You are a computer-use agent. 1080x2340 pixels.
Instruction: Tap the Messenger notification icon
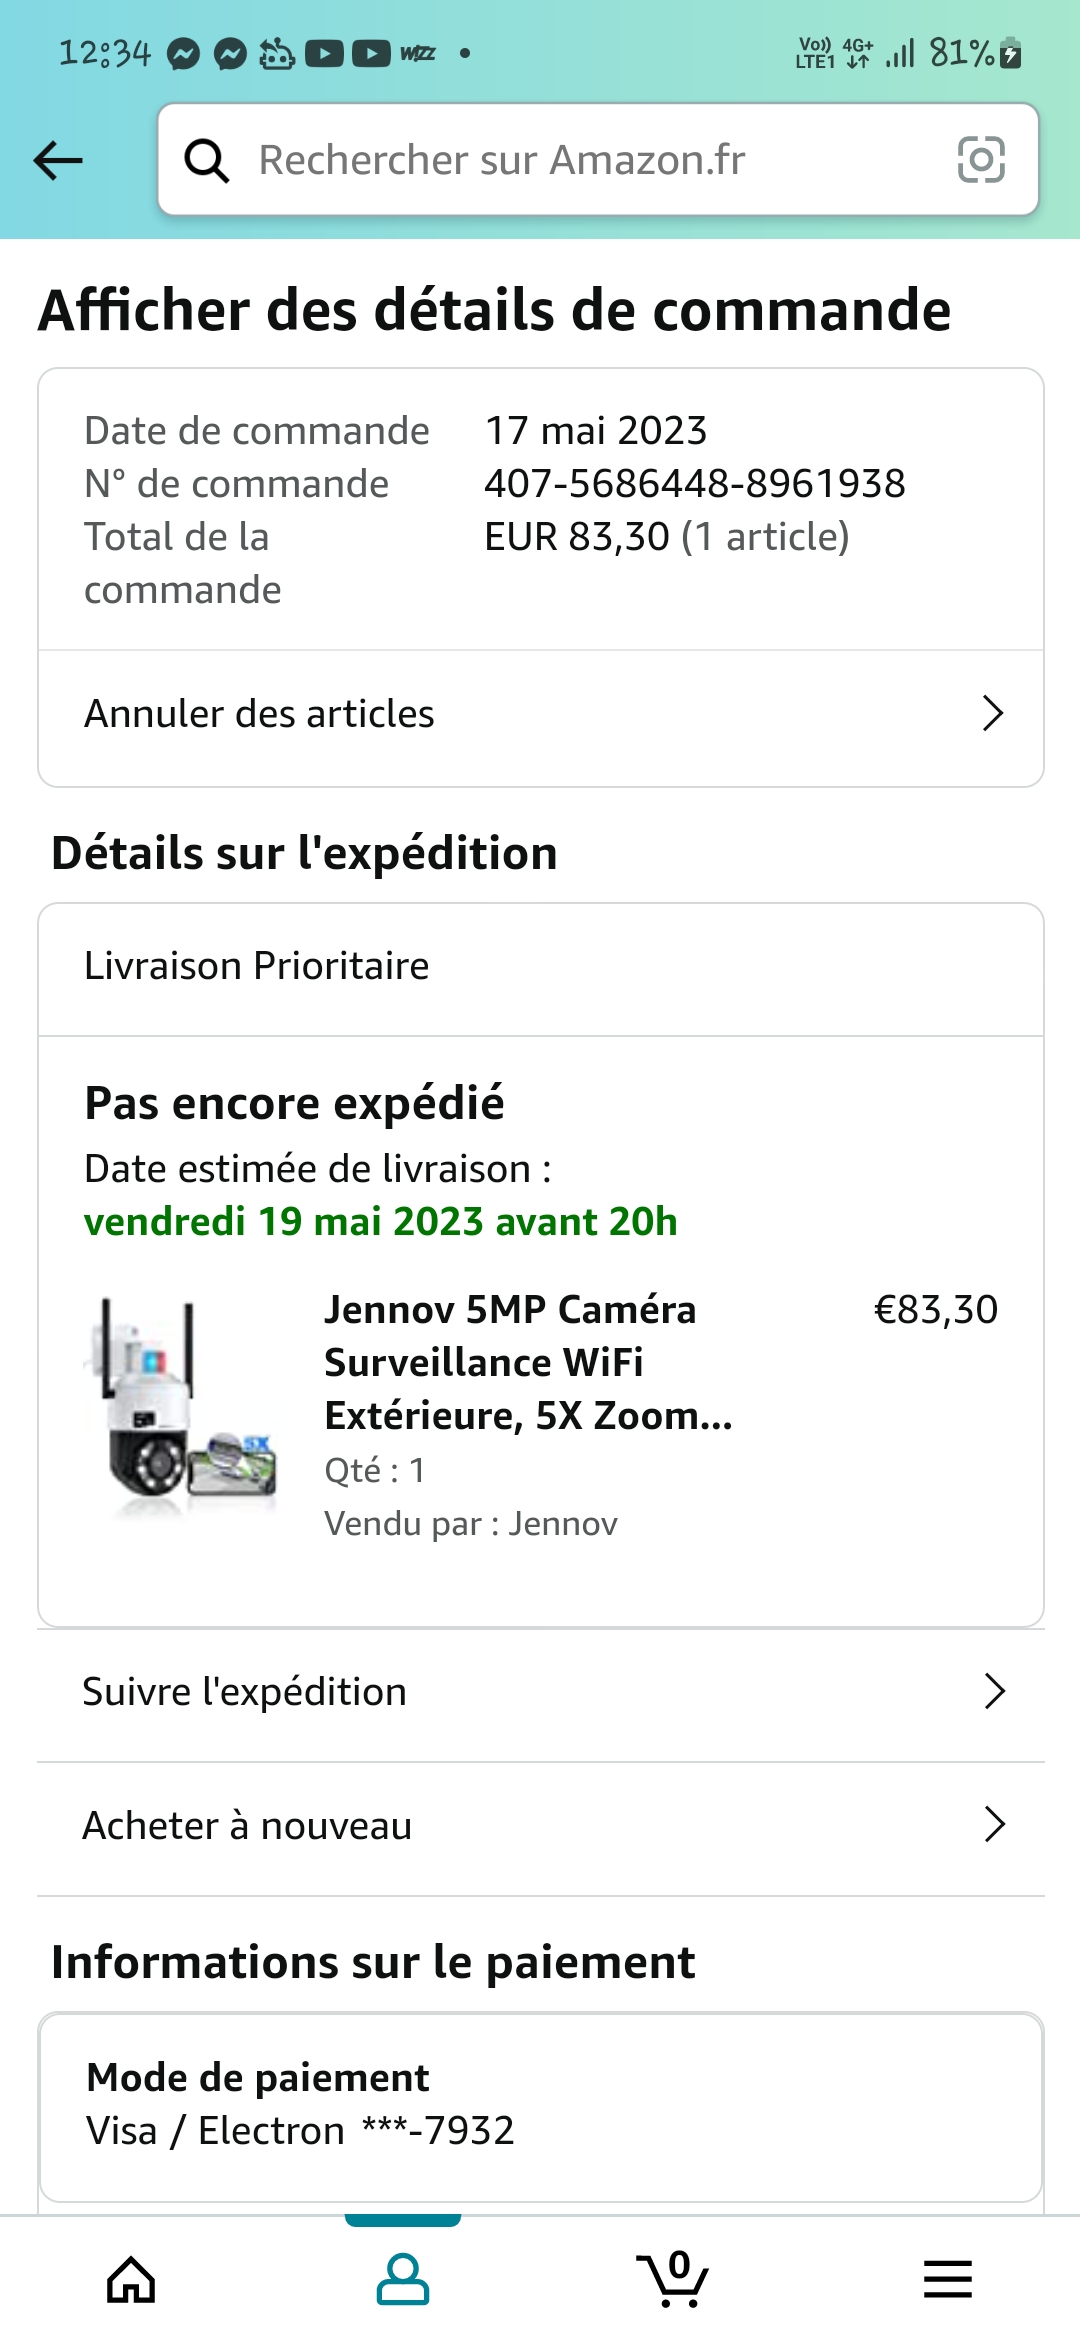click(x=184, y=53)
